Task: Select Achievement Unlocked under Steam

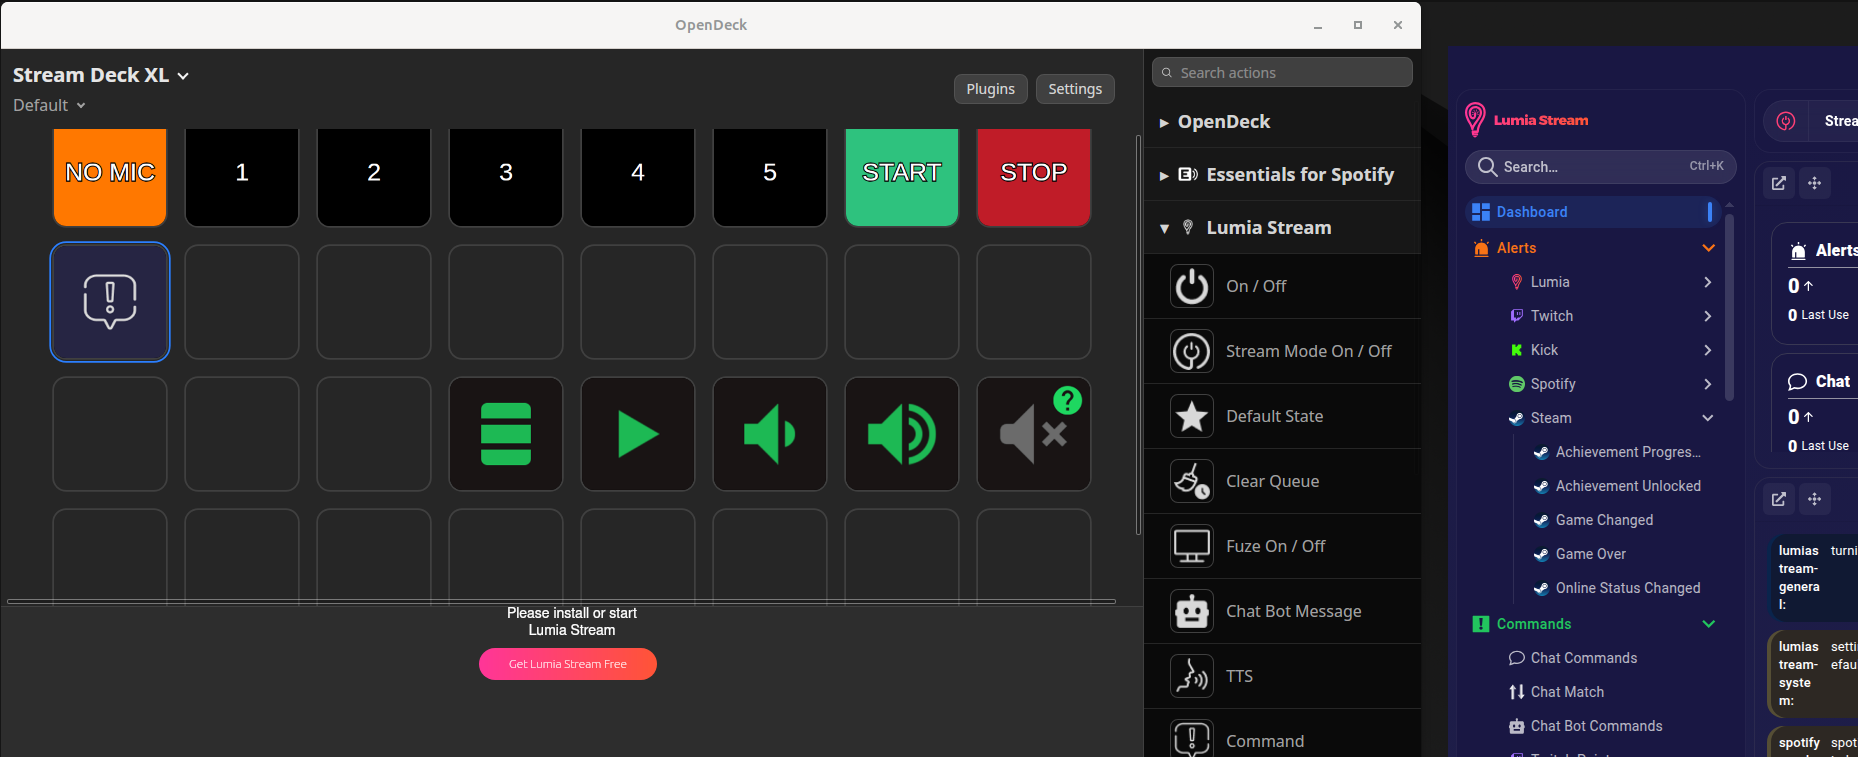Action: click(1628, 486)
